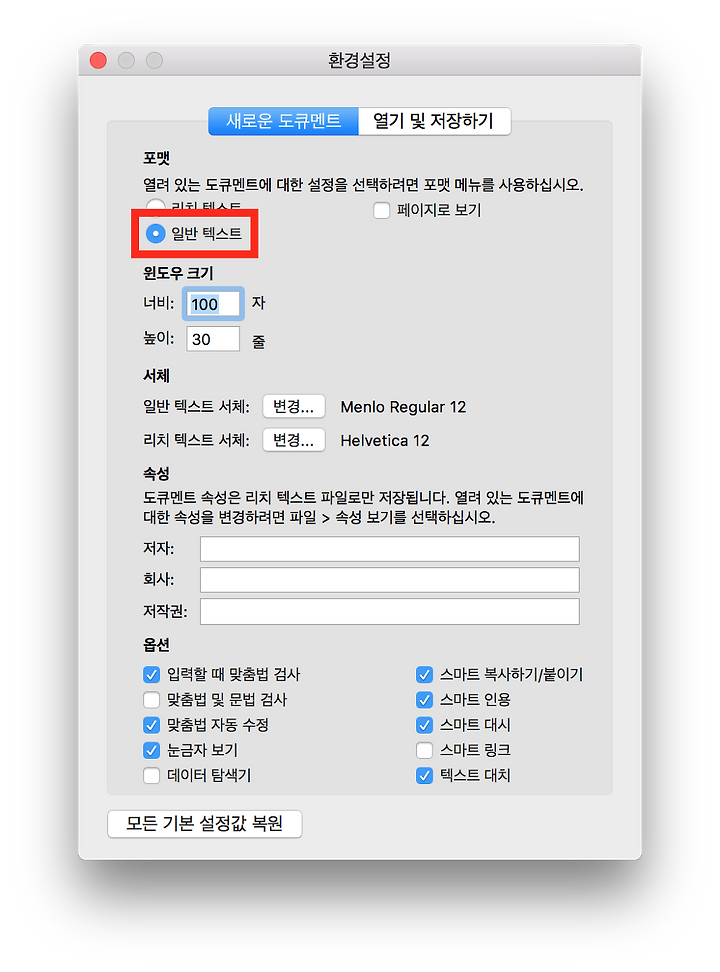Click 모든 기본 설정값 복원 button
Image resolution: width=720 pixels, height=972 pixels.
tap(205, 824)
